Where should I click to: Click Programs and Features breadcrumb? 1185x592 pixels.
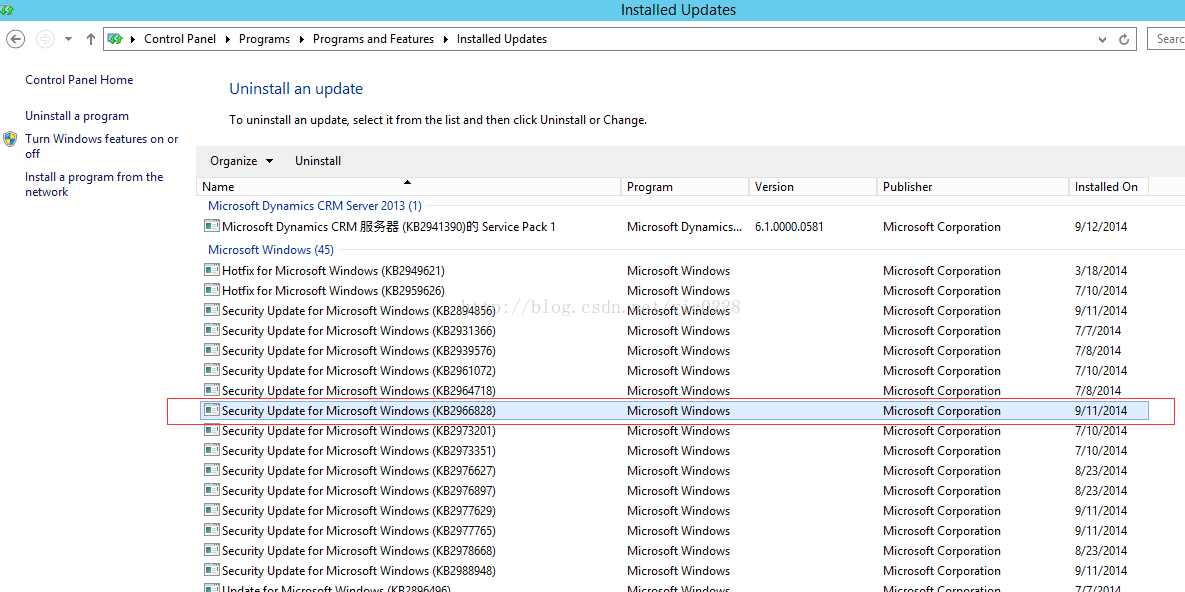pyautogui.click(x=373, y=39)
